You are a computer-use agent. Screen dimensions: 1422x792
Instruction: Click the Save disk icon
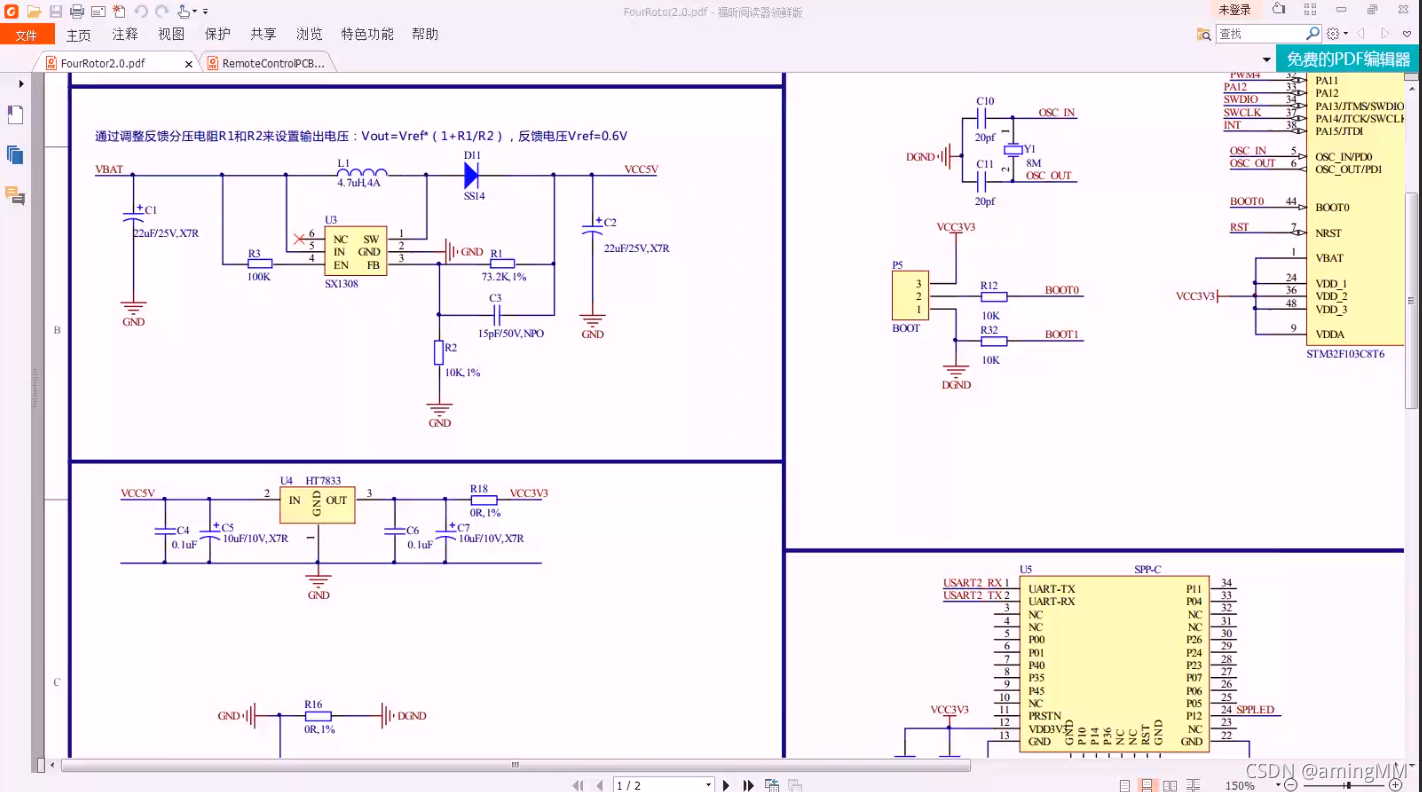pos(56,11)
